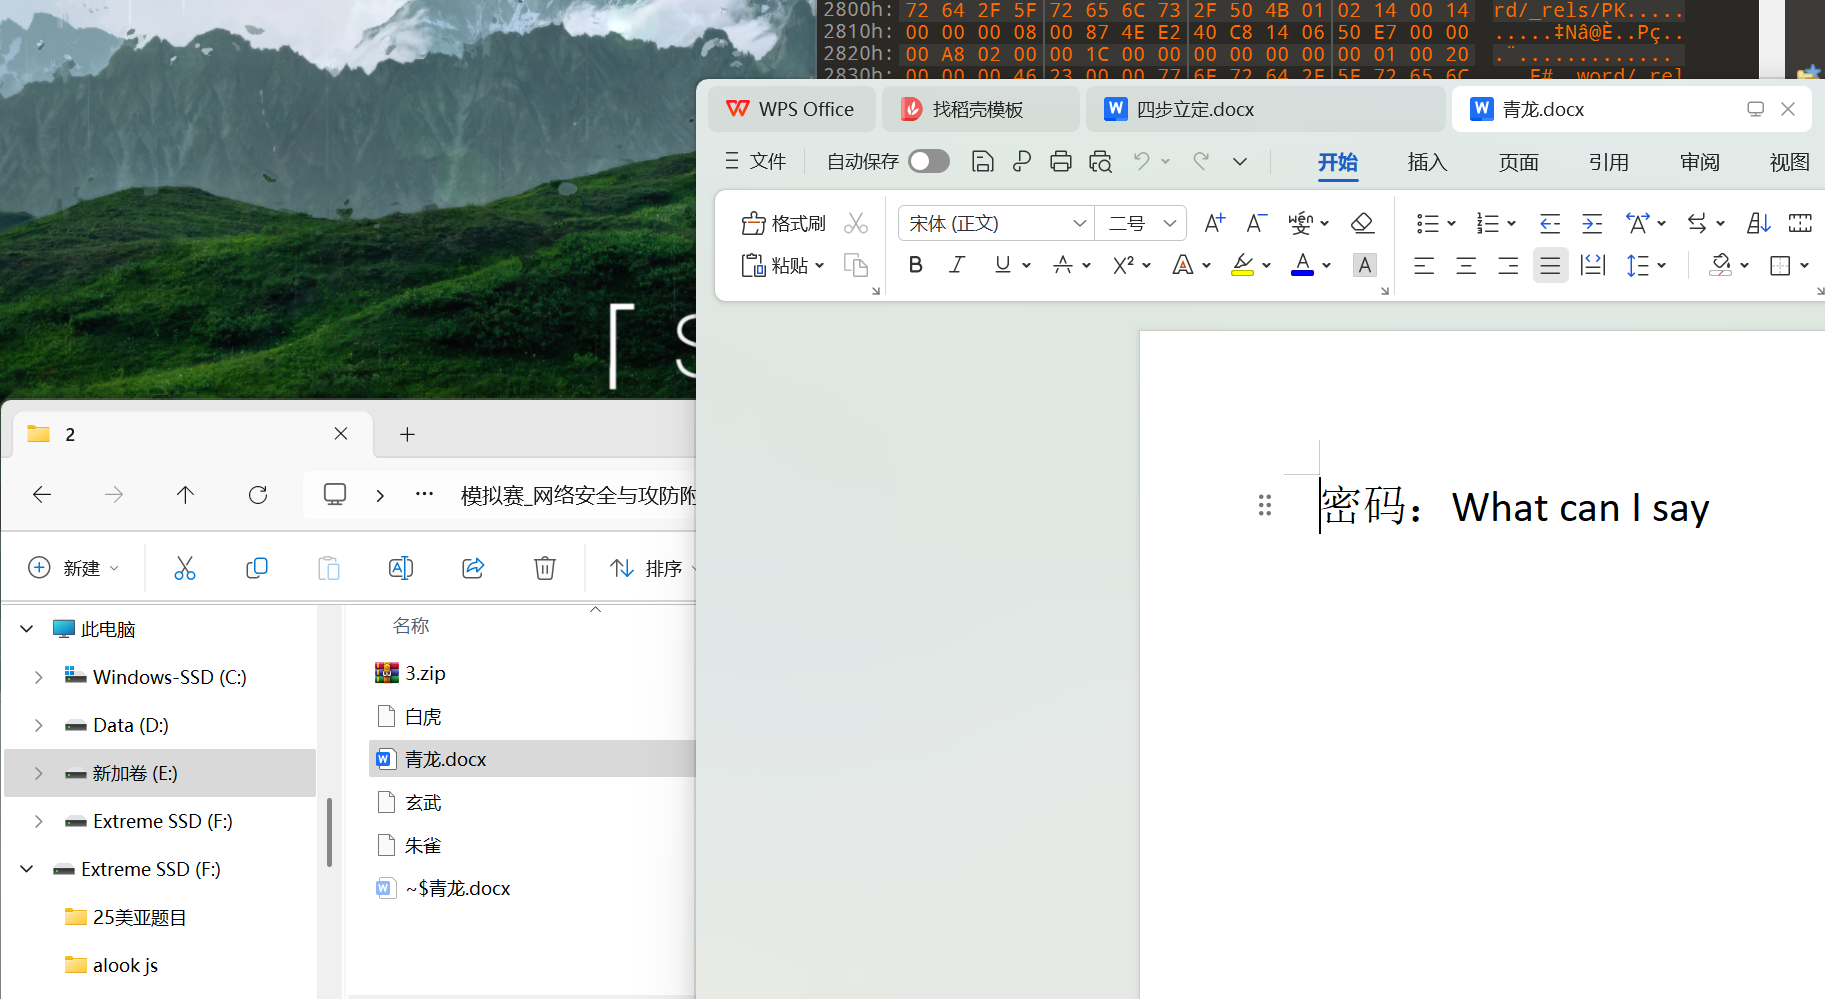
Task: Switch to the 插入 ribbon tab
Action: click(1427, 162)
